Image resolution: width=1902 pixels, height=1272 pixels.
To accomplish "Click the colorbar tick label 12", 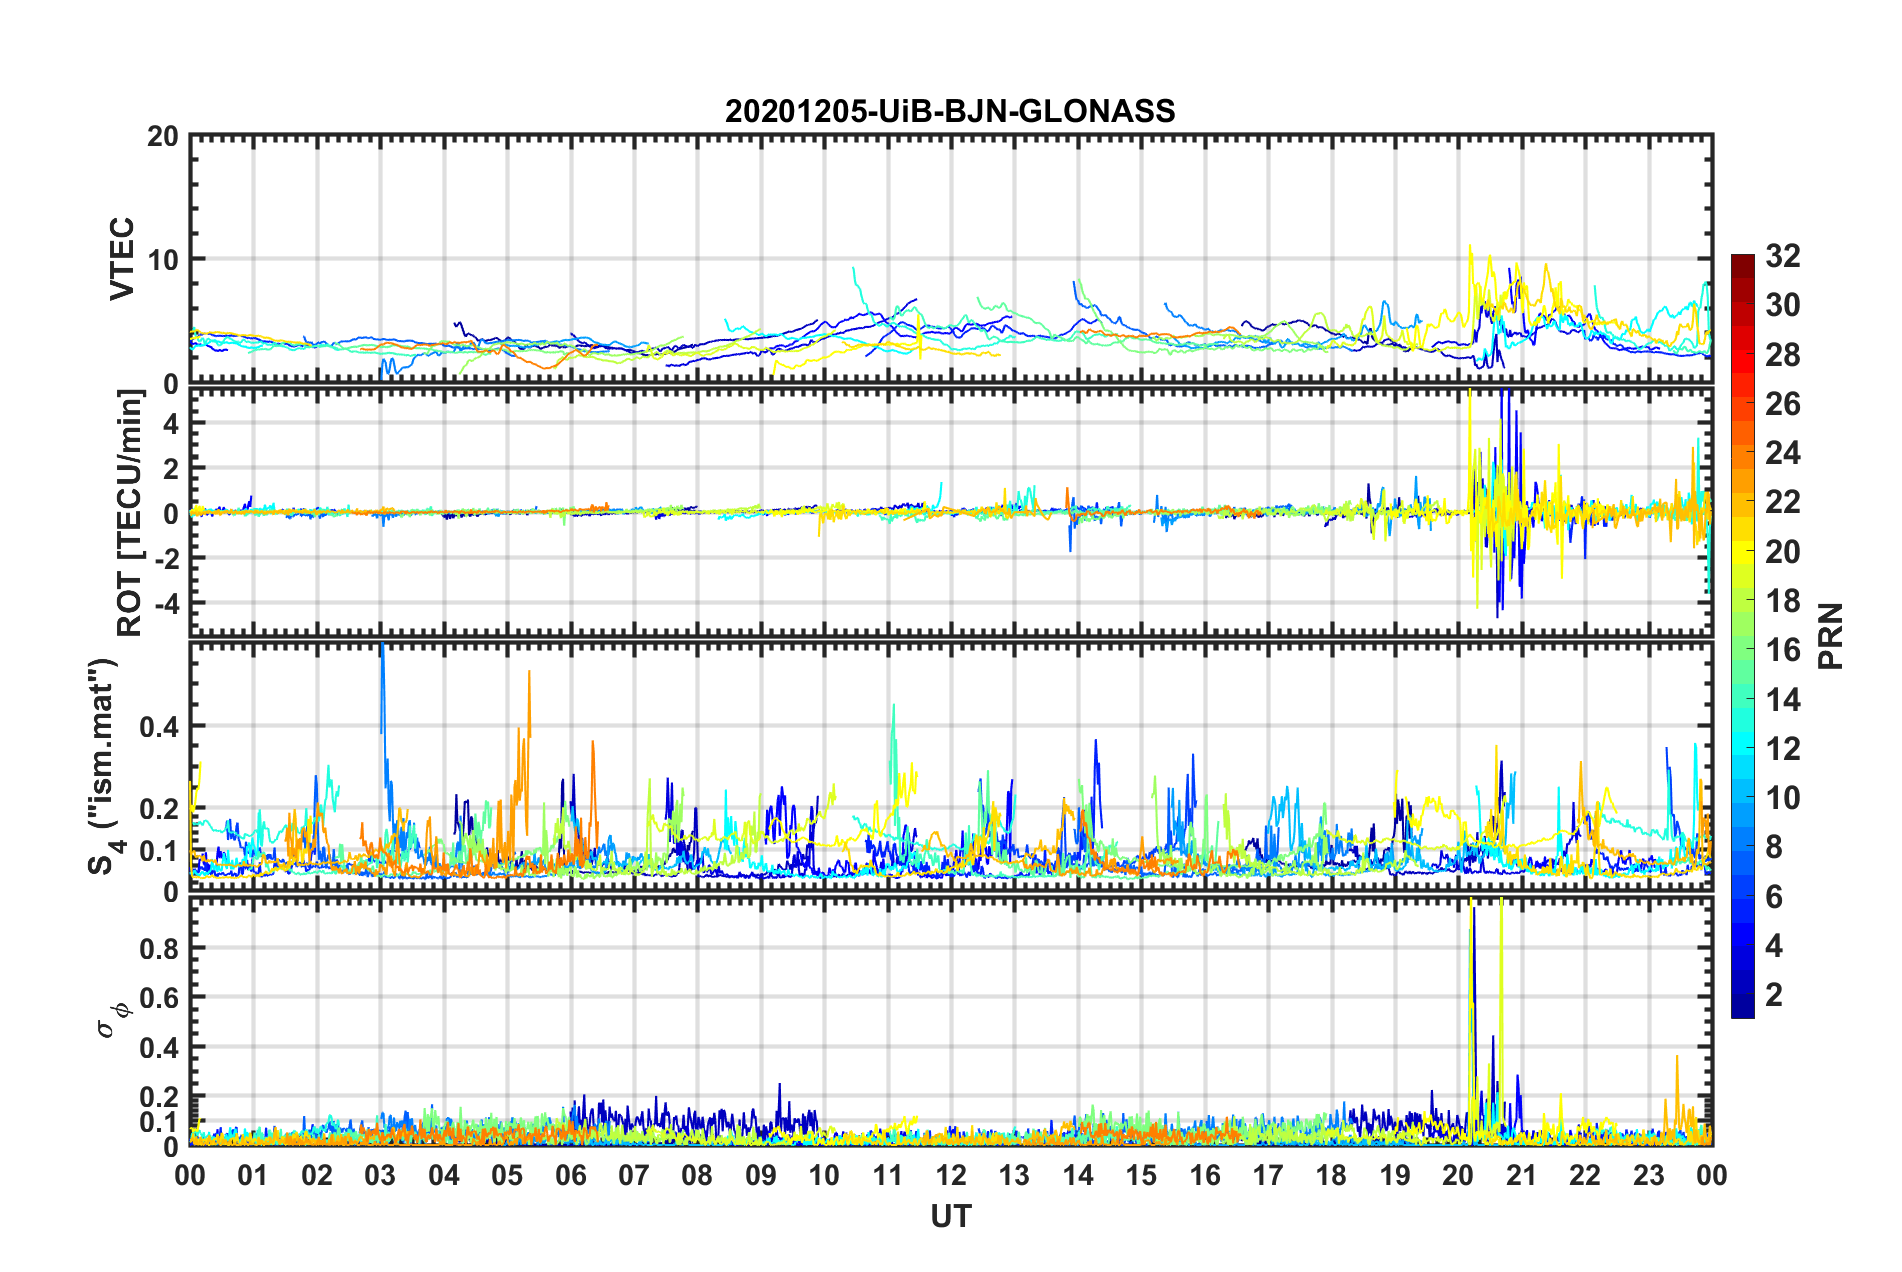I will (x=1783, y=749).
